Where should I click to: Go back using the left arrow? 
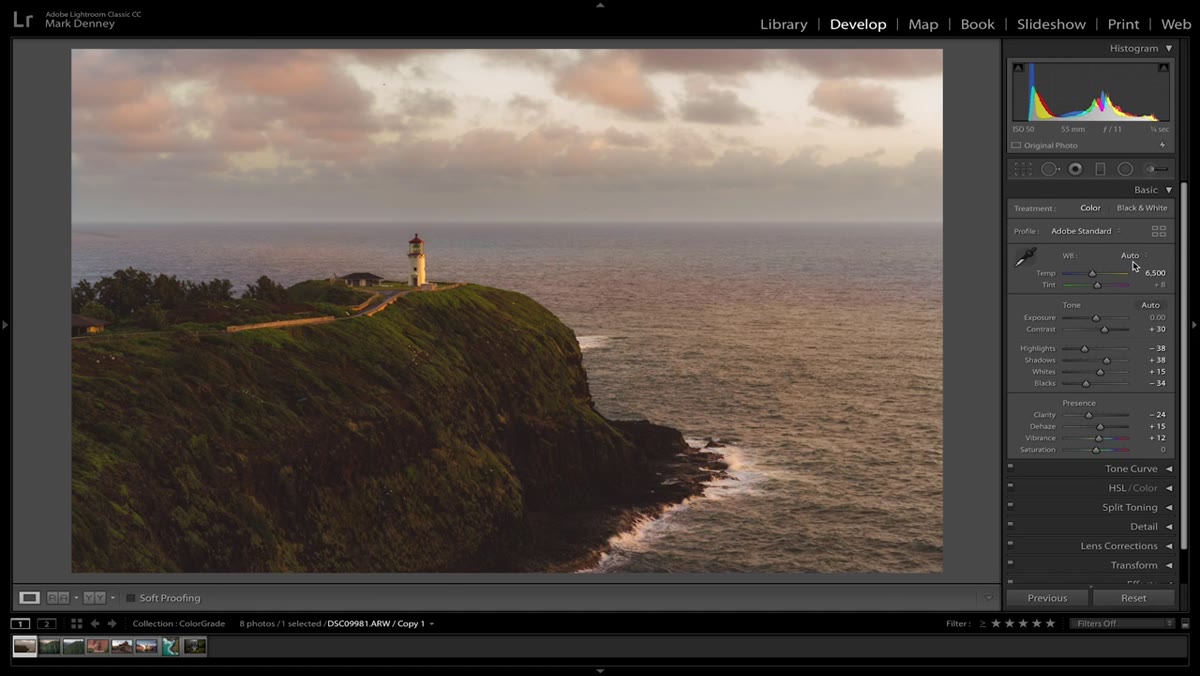tap(95, 624)
